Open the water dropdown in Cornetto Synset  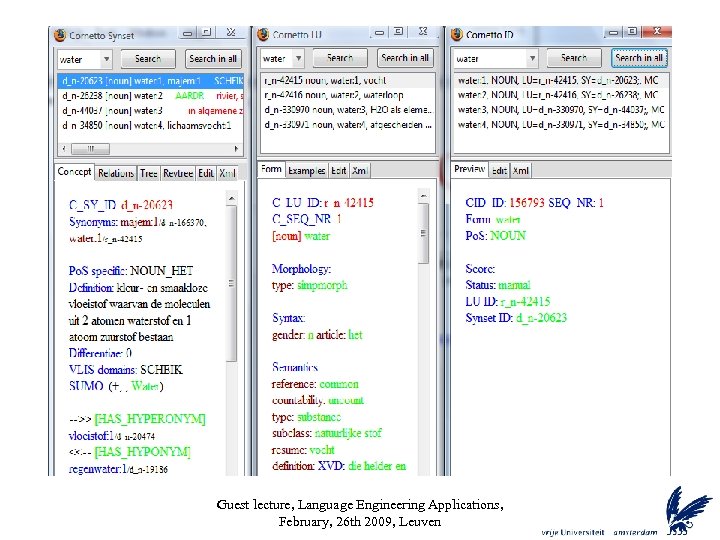(107, 59)
